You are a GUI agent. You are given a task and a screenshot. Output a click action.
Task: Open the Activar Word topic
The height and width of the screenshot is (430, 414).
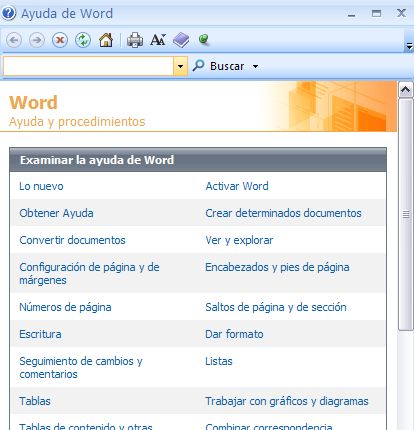(237, 186)
